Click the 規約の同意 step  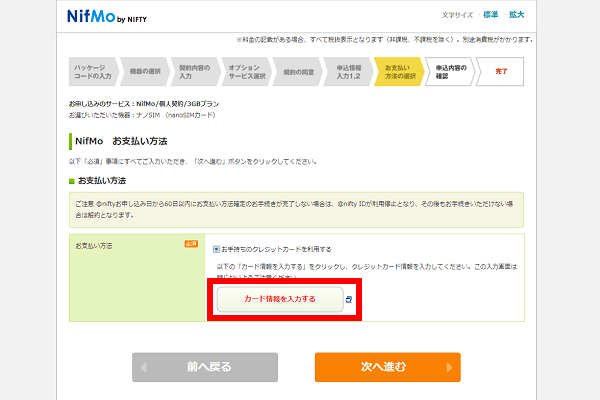[298, 72]
